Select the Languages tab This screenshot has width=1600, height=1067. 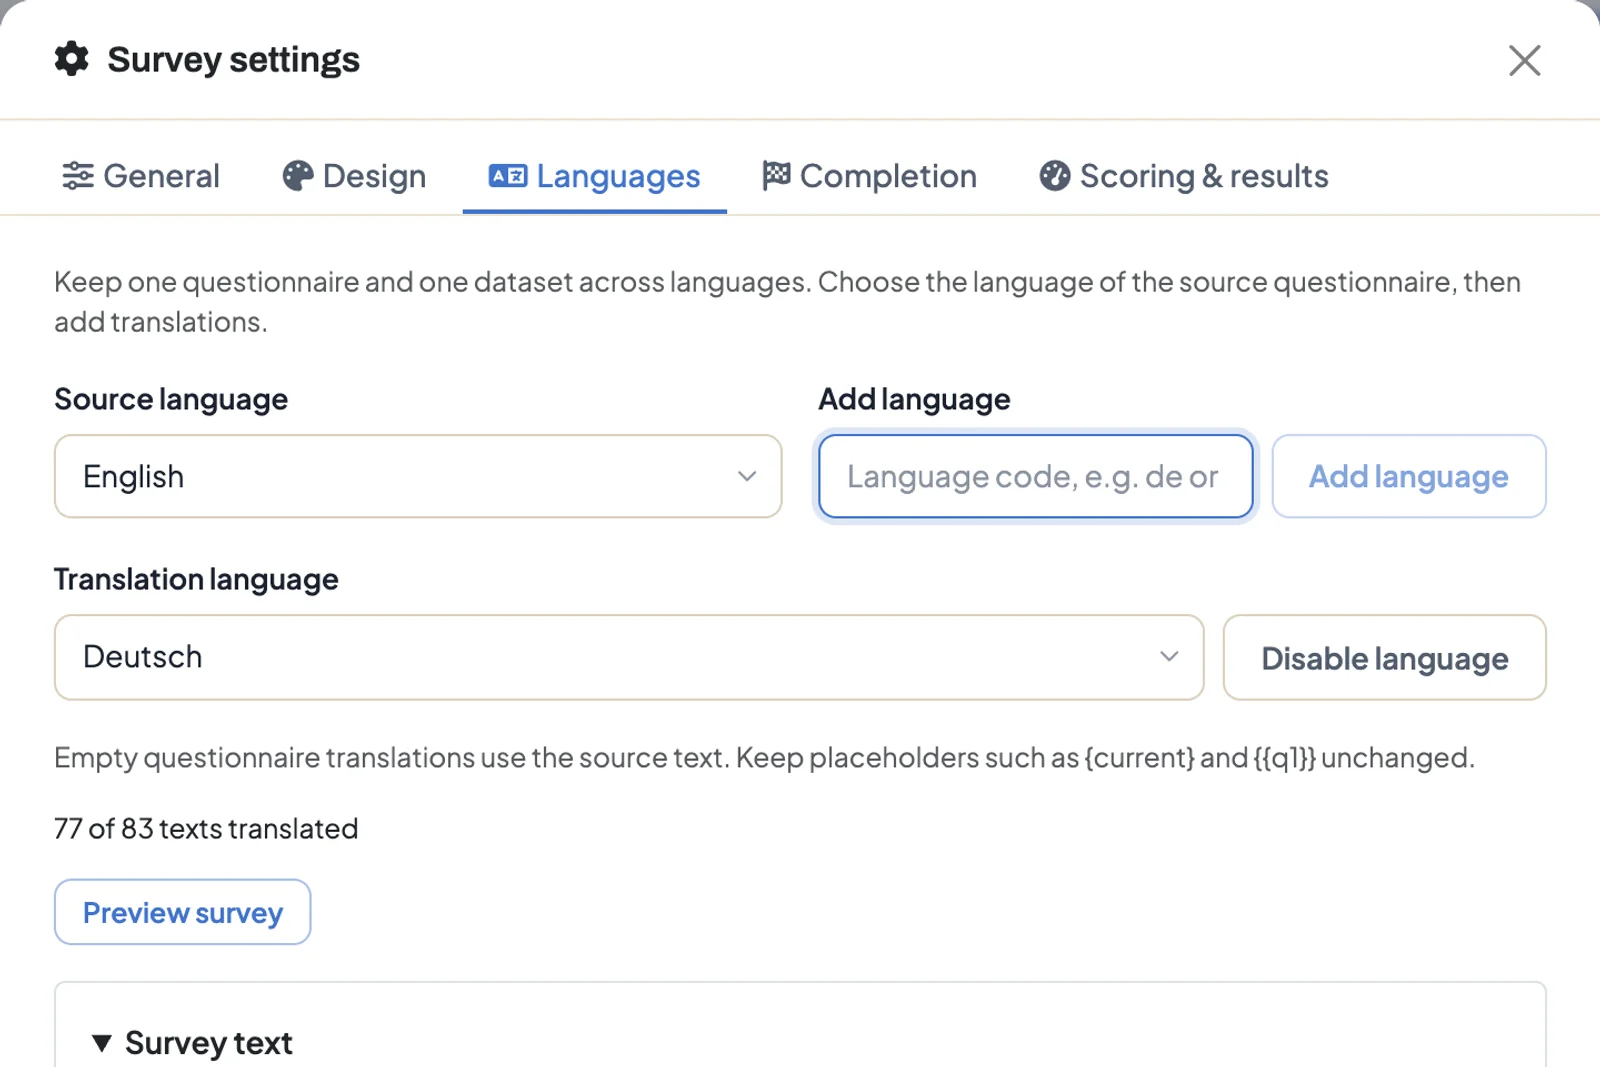(x=595, y=176)
